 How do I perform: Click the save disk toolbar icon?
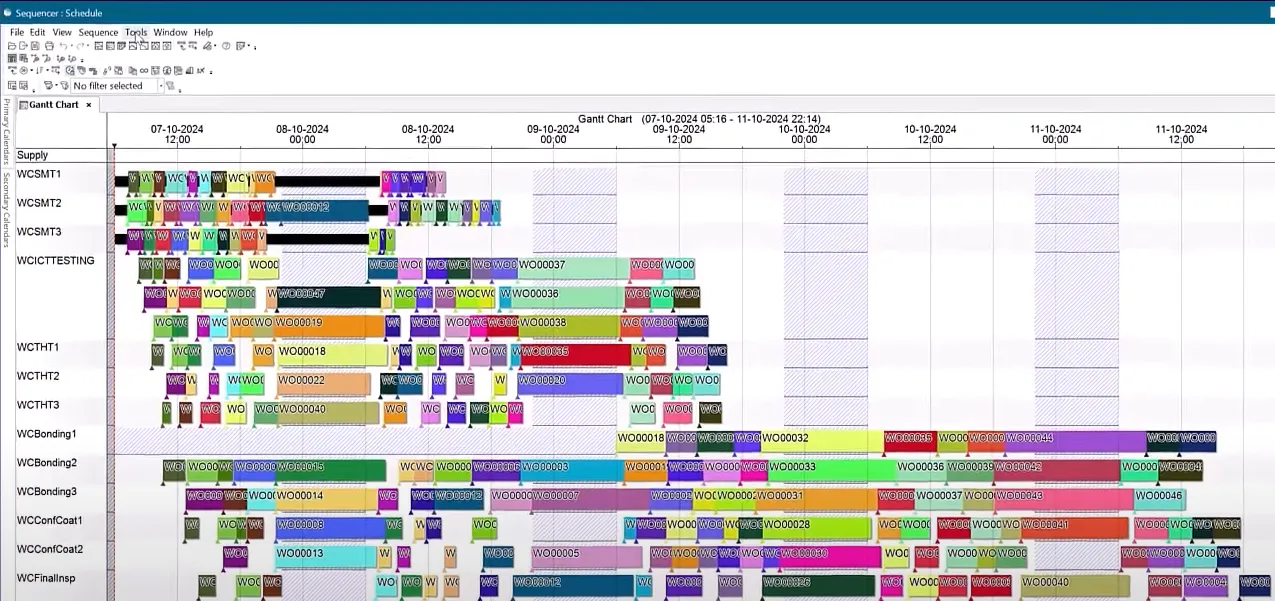(35, 46)
